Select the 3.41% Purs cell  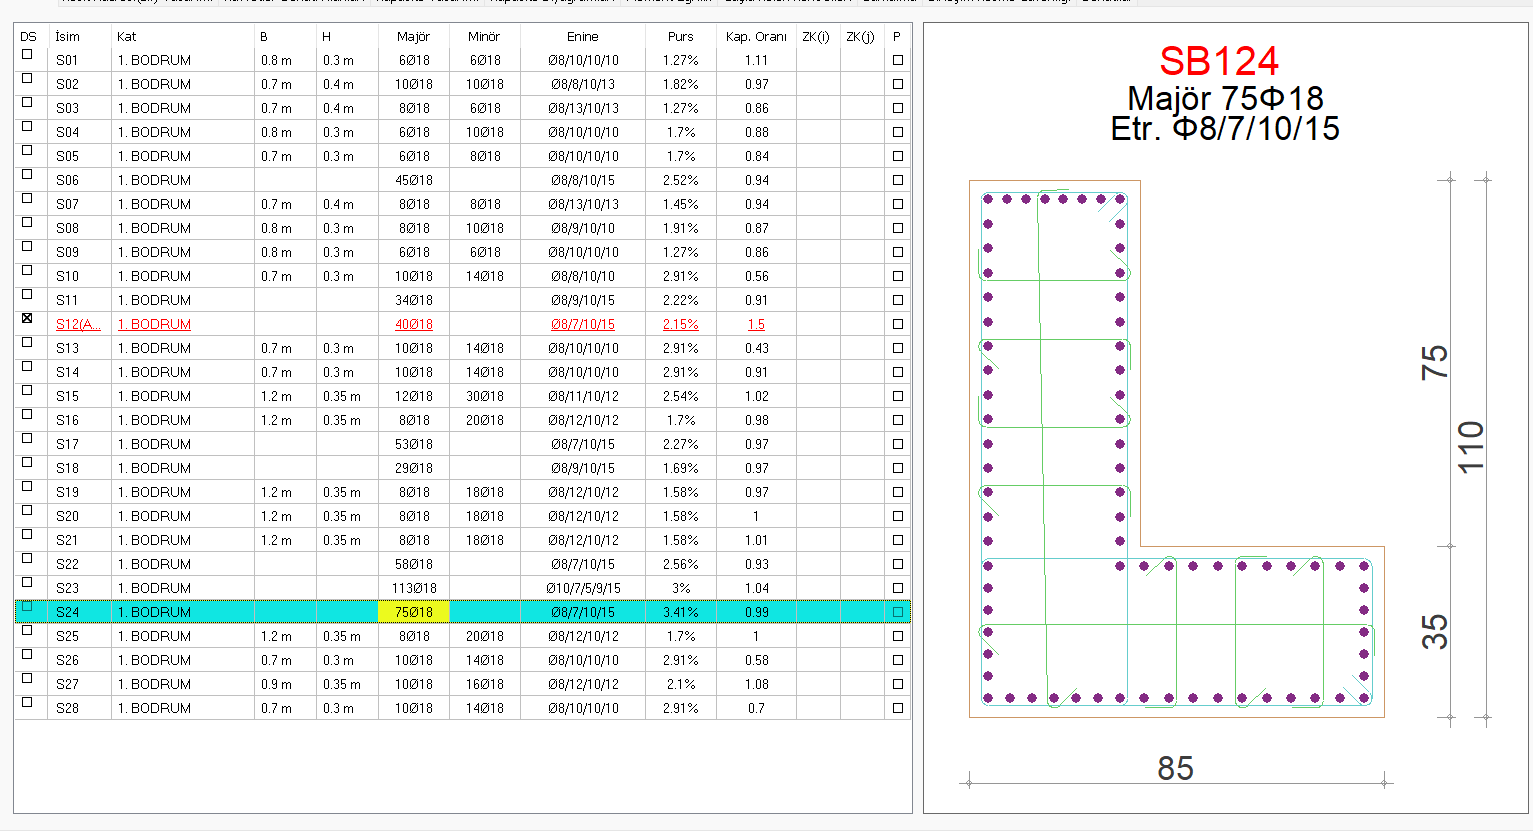(x=681, y=612)
